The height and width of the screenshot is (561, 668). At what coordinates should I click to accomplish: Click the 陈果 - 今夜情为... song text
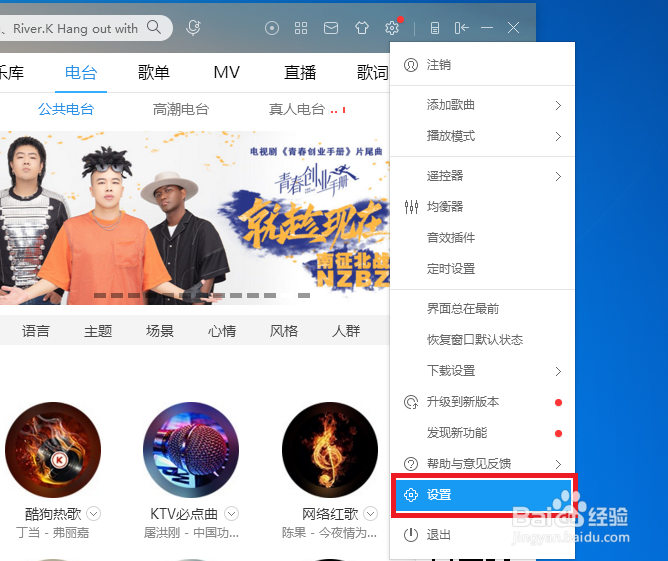[329, 533]
